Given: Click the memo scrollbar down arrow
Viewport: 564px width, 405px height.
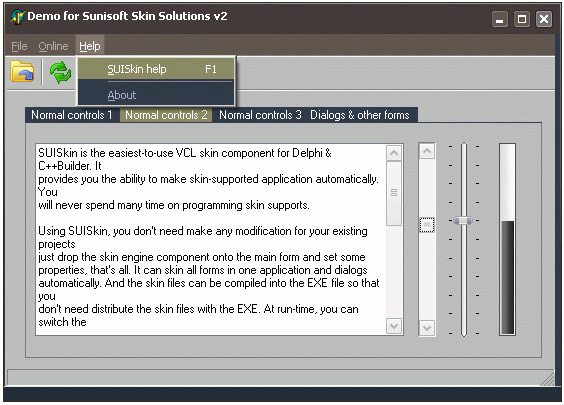Looking at the screenshot, I should coord(394,326).
